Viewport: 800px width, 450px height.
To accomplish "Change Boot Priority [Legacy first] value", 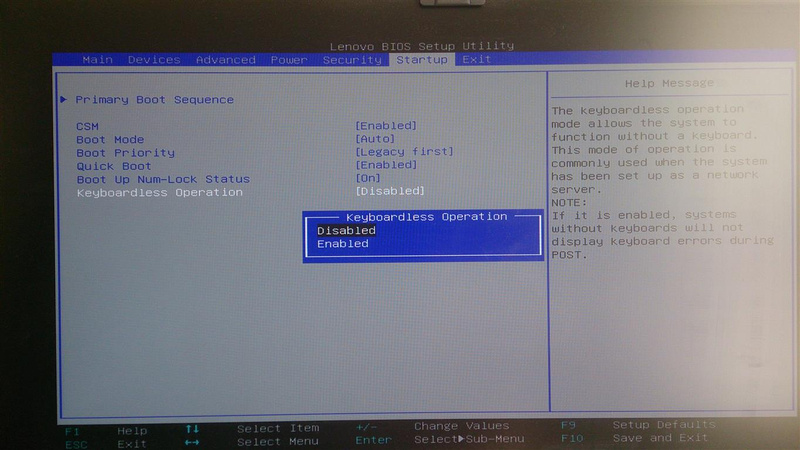I will click(404, 152).
